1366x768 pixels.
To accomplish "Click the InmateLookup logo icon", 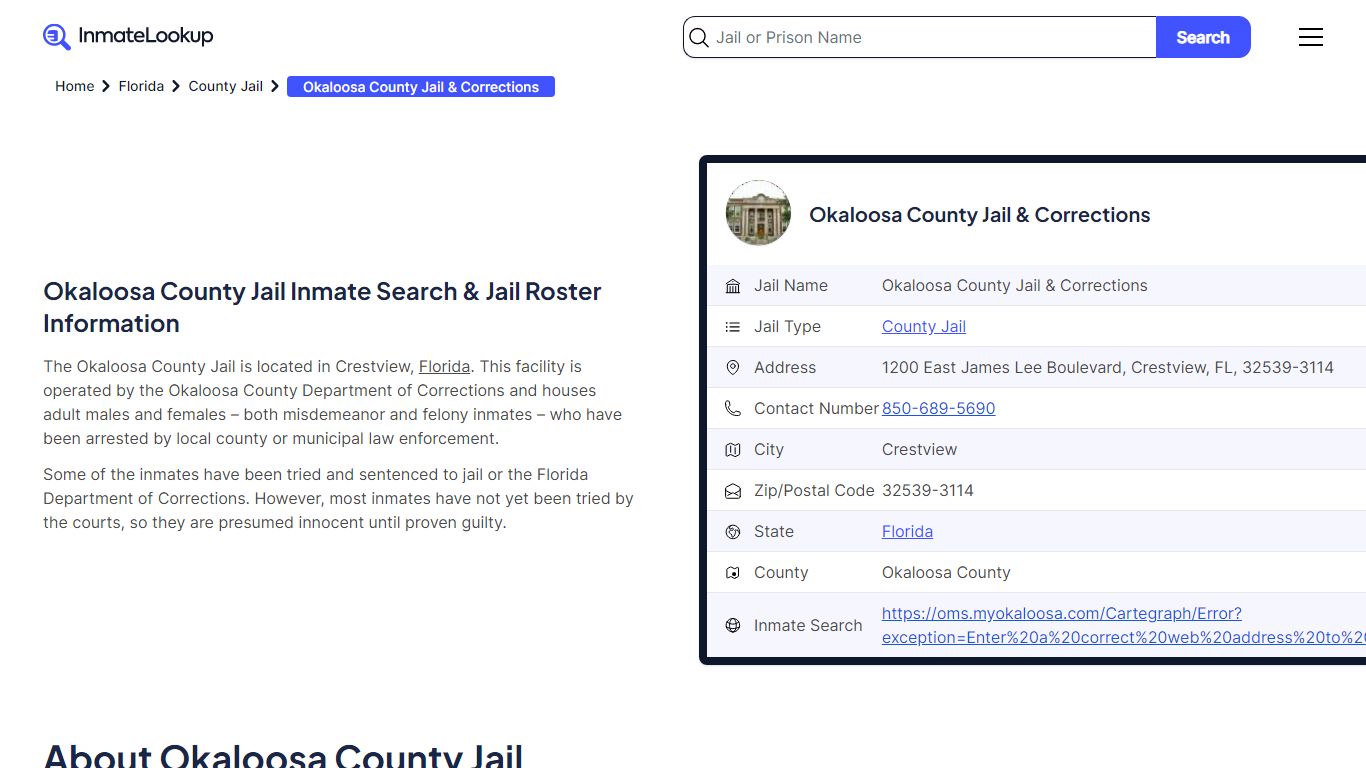I will (x=57, y=37).
